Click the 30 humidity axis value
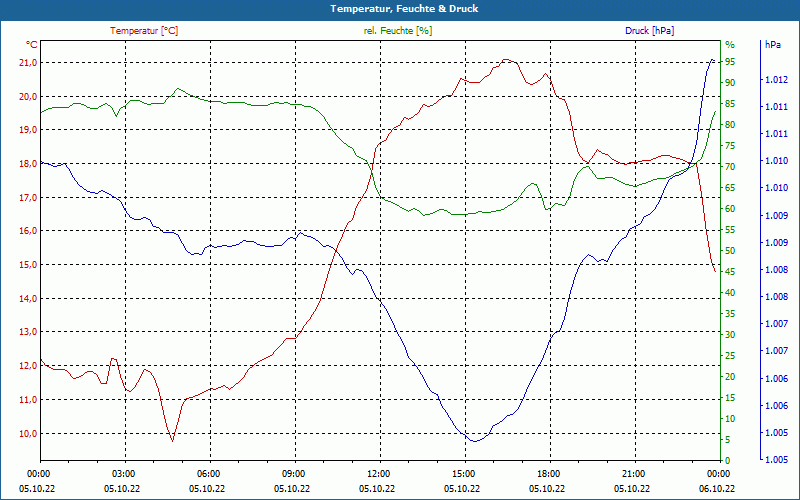This screenshot has height=500, width=800. point(730,335)
